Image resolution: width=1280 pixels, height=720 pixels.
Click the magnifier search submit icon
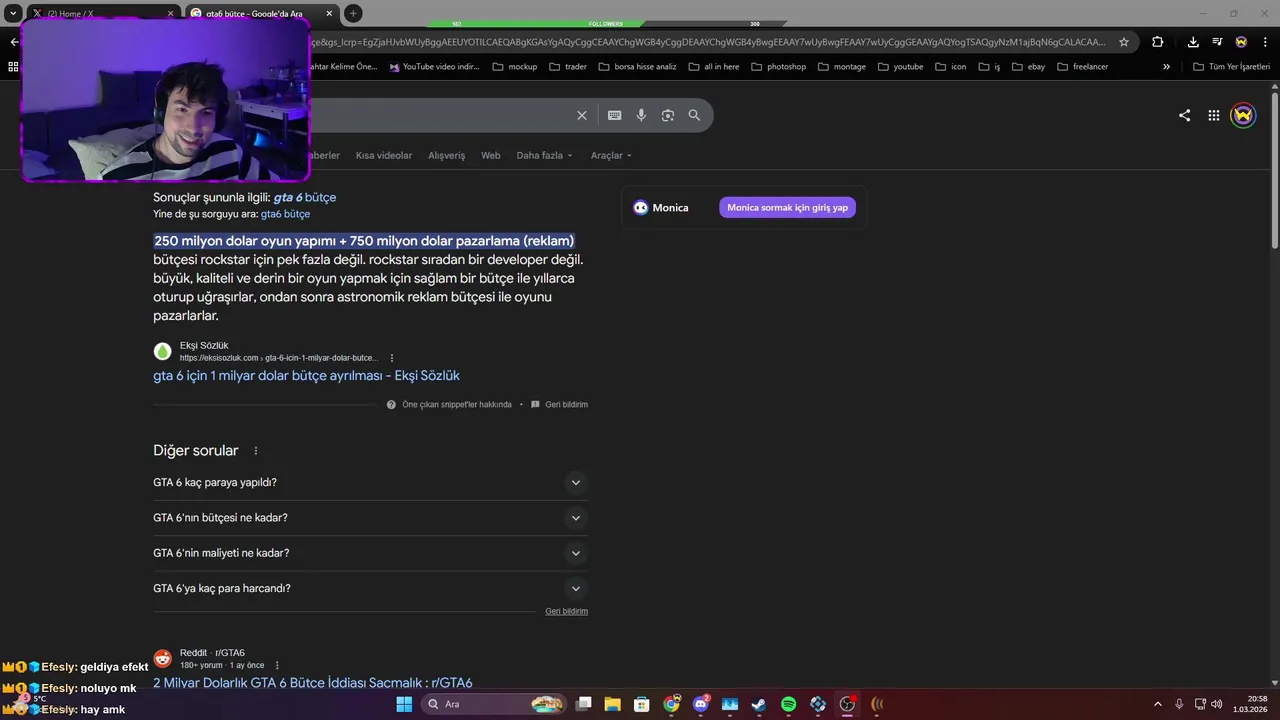pos(694,115)
